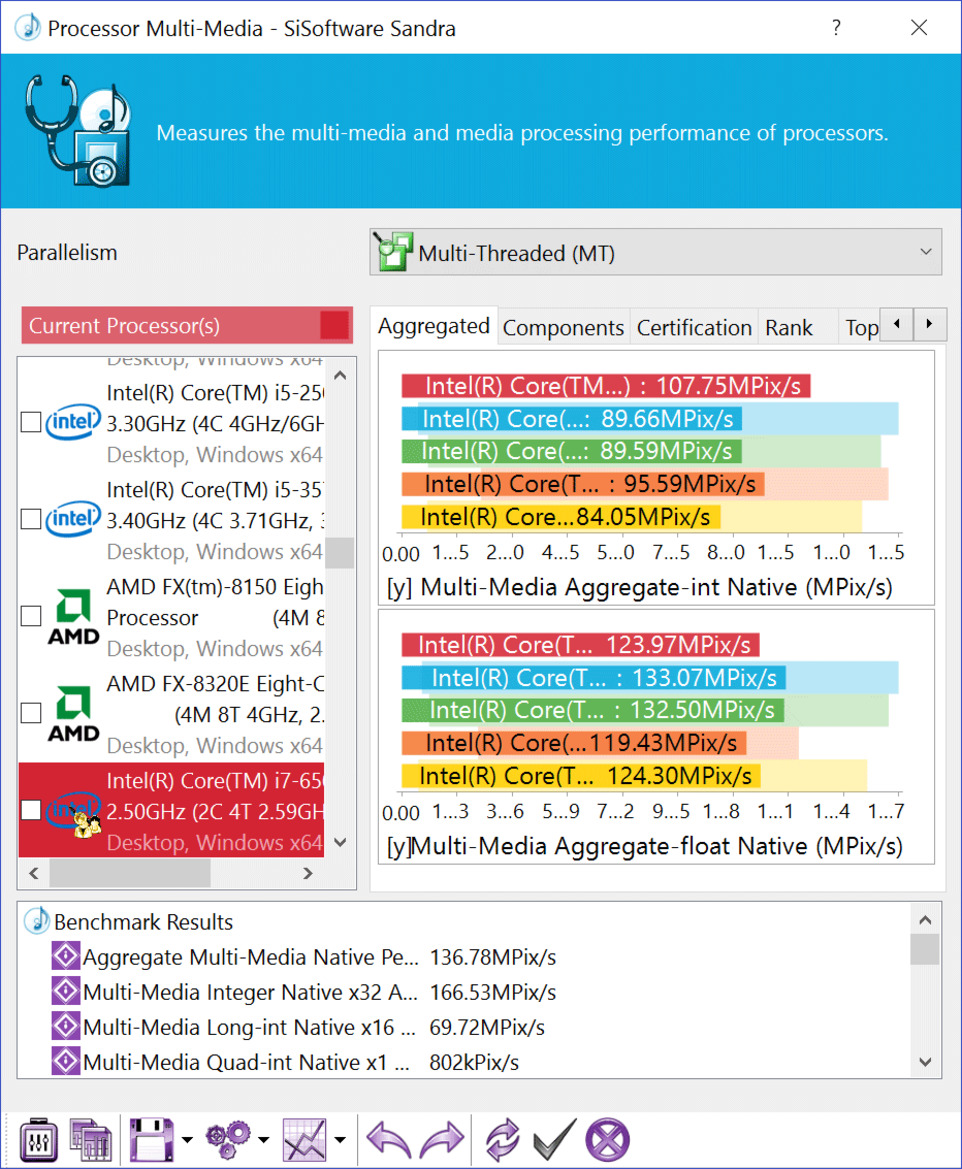Click the tab strip scroll-left arrow
962x1169 pixels.
click(897, 324)
